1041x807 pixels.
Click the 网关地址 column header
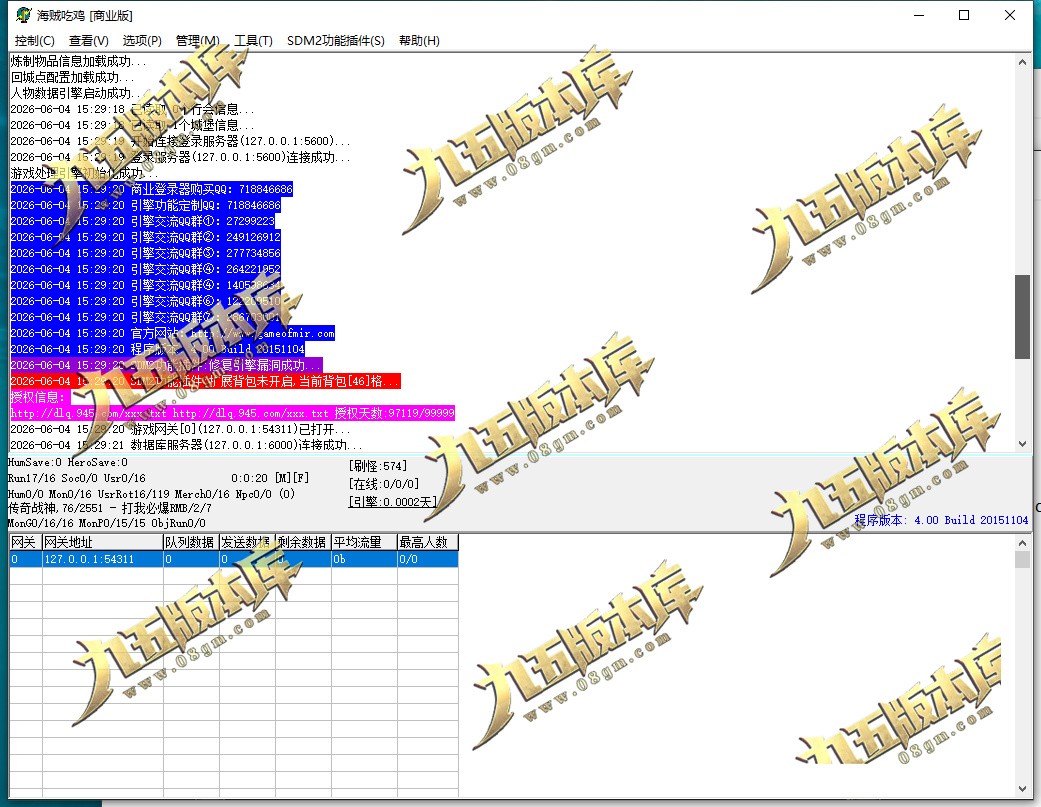click(103, 542)
